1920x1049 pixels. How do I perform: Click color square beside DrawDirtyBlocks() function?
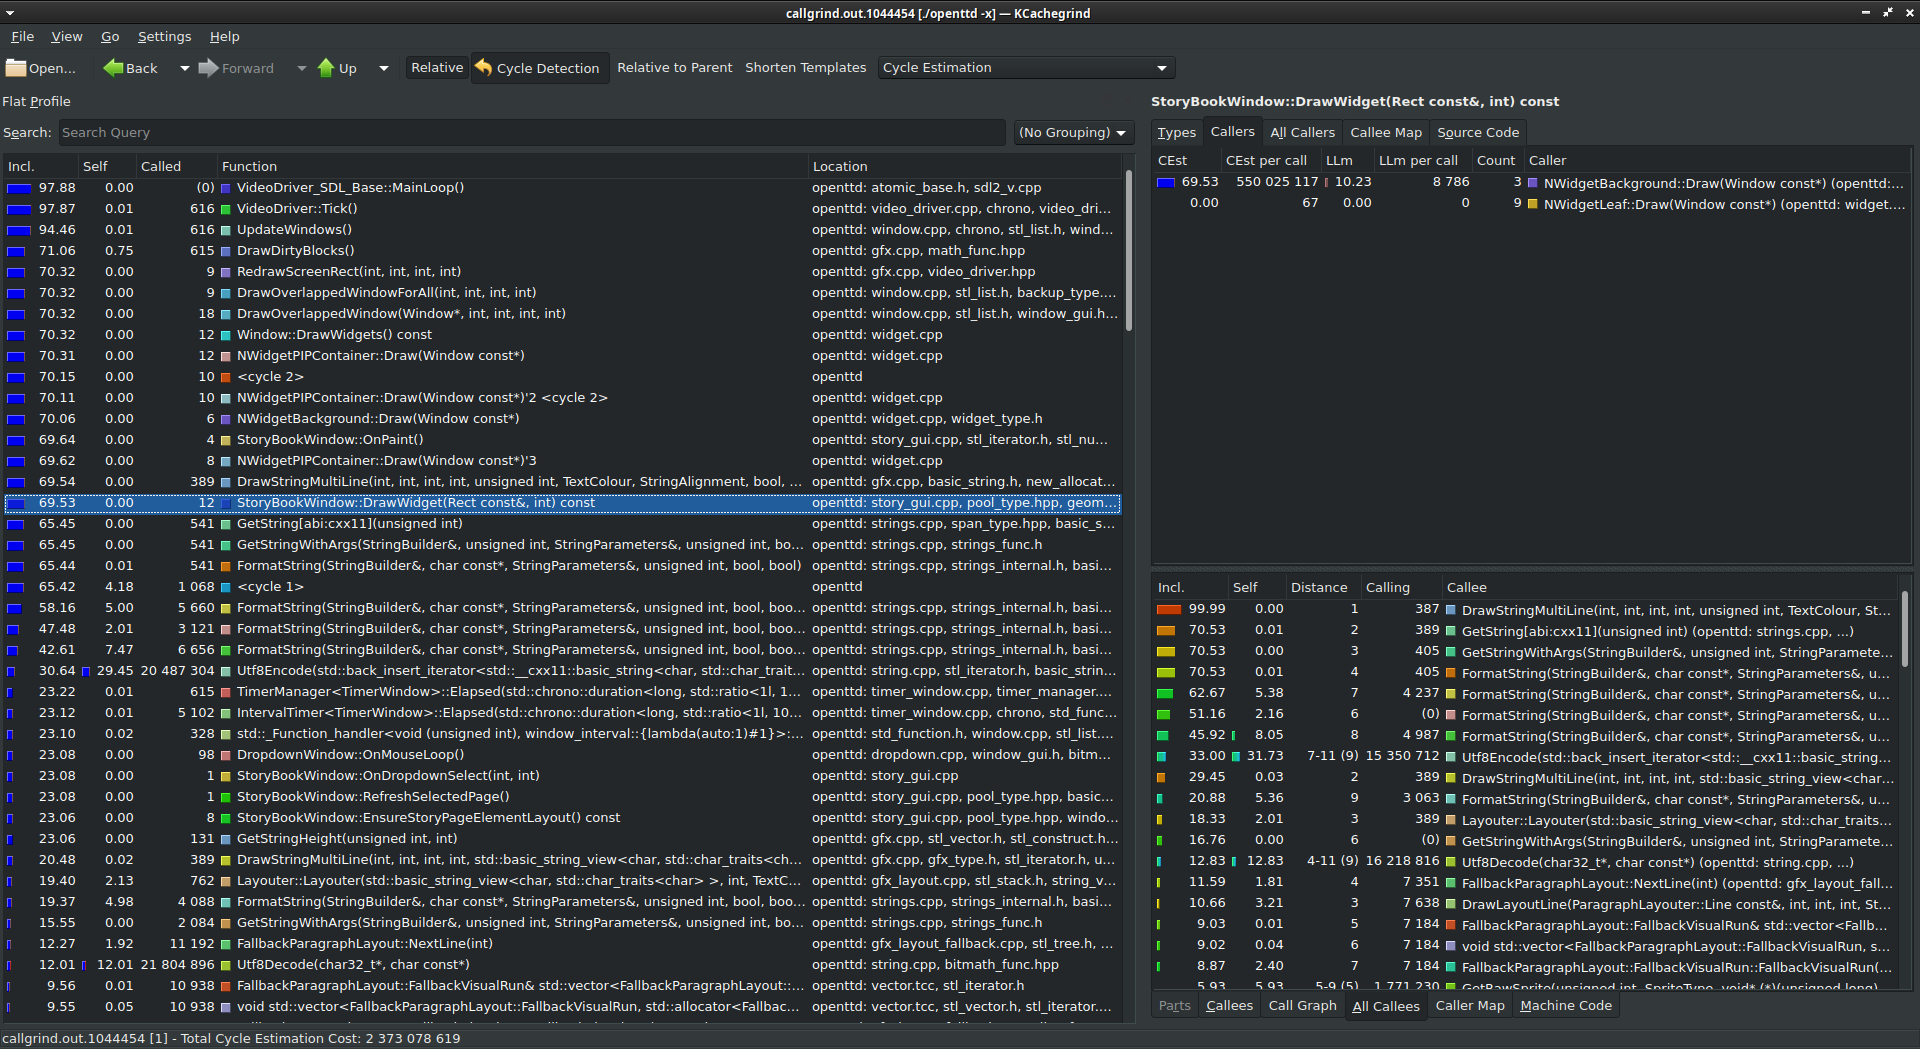click(226, 251)
